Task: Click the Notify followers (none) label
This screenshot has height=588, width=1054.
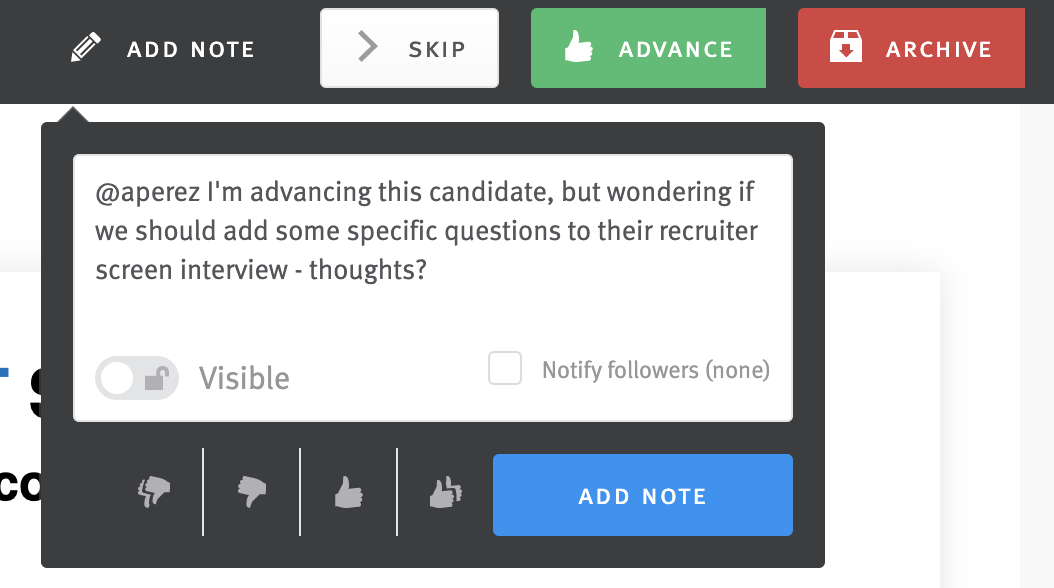Action: pos(655,369)
